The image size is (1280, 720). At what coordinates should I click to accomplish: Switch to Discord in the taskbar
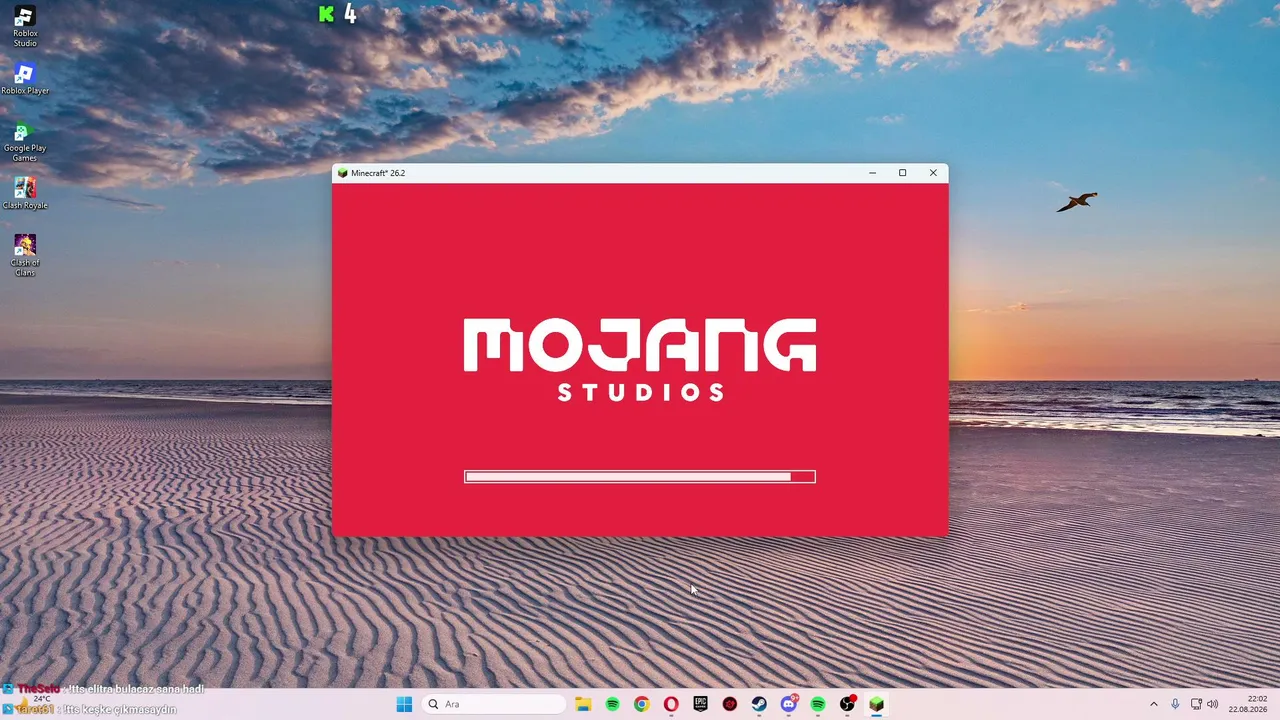(789, 704)
